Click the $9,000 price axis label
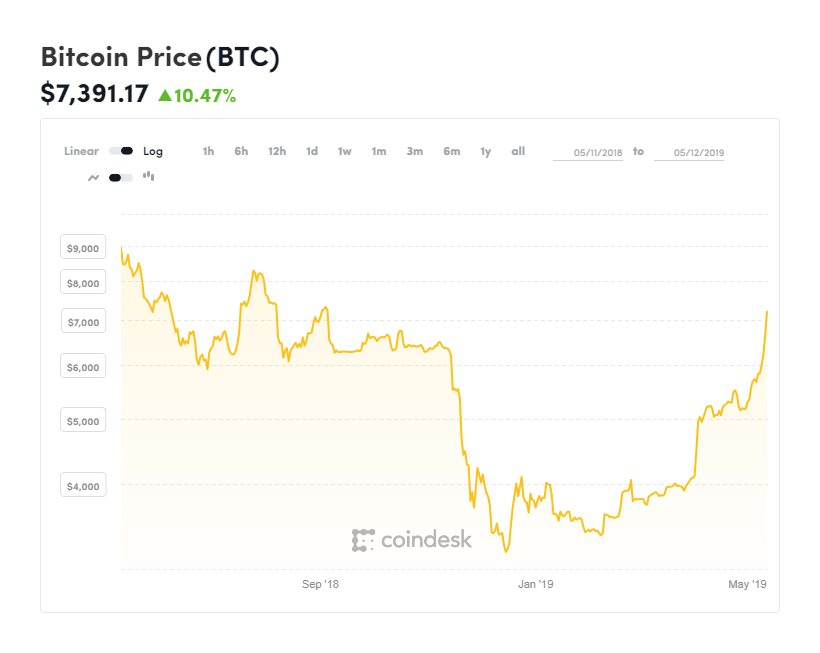This screenshot has height=653, width=820. tap(82, 247)
